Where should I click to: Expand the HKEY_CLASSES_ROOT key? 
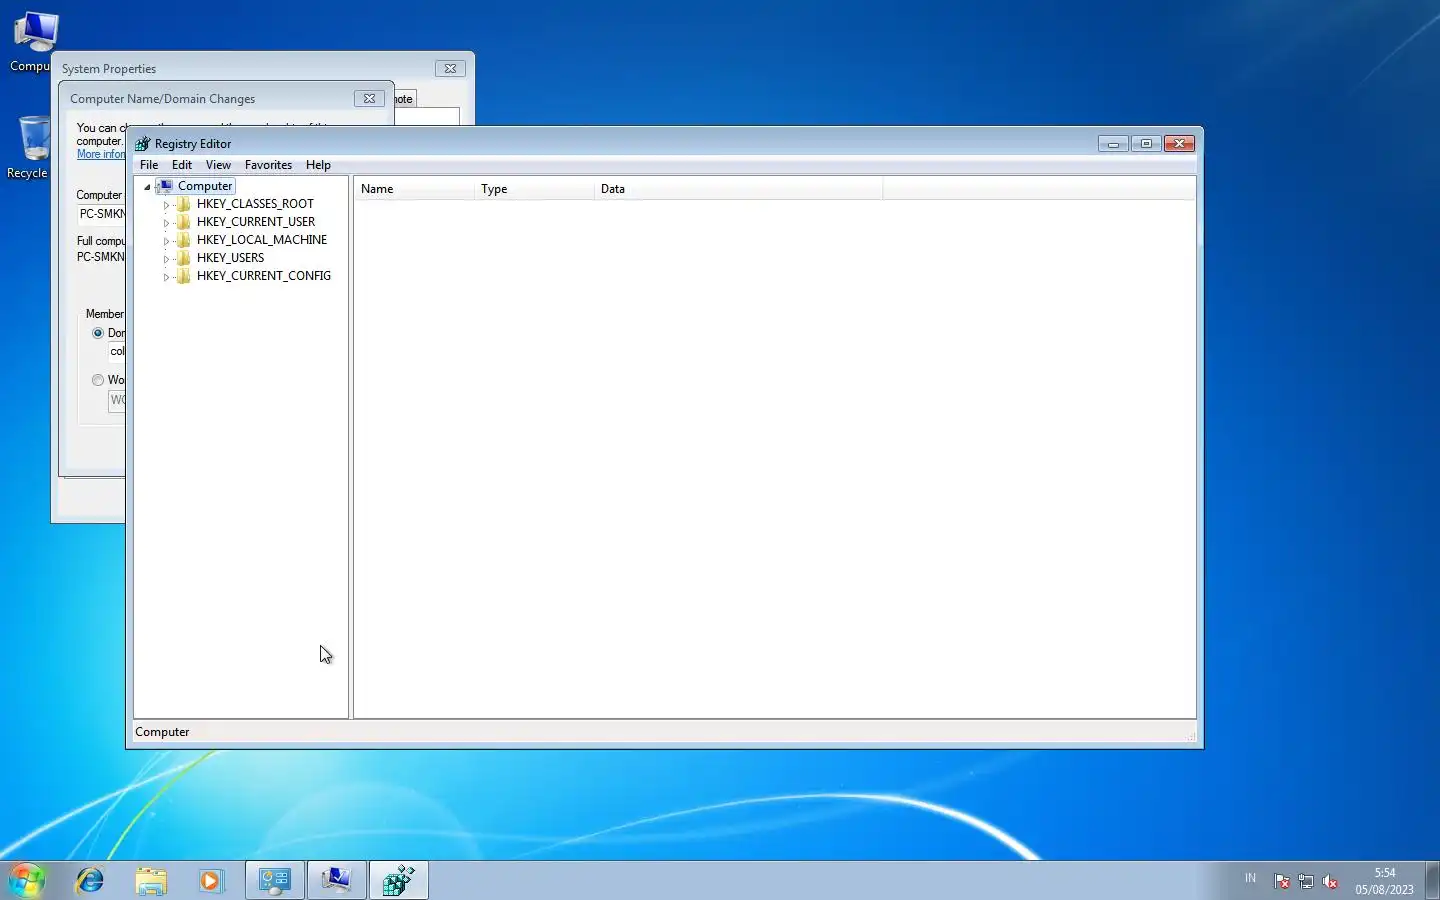point(166,204)
